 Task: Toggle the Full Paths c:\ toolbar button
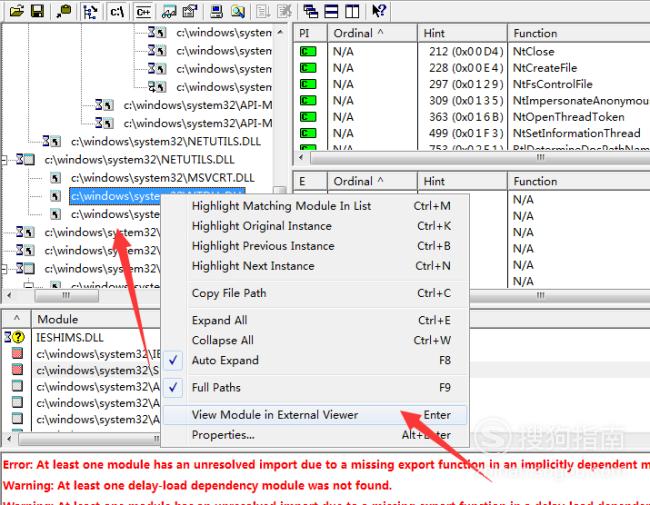[117, 11]
